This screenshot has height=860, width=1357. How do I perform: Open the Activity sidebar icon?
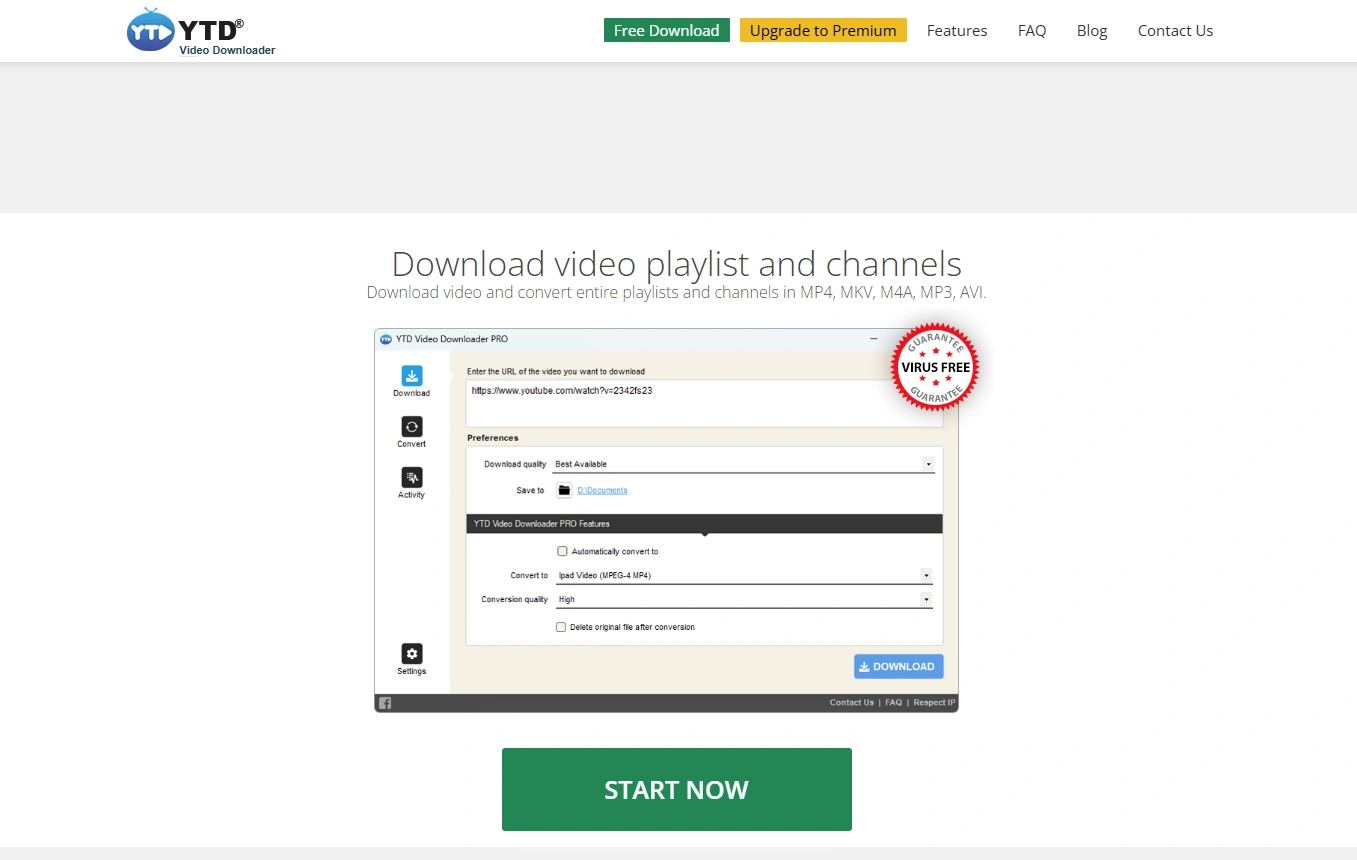coord(412,477)
